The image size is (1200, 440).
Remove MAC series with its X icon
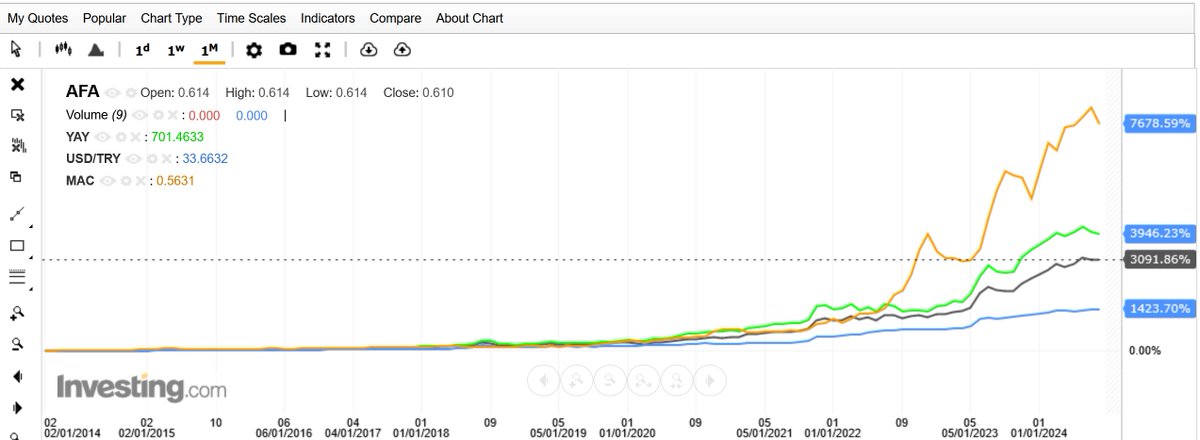[140, 181]
